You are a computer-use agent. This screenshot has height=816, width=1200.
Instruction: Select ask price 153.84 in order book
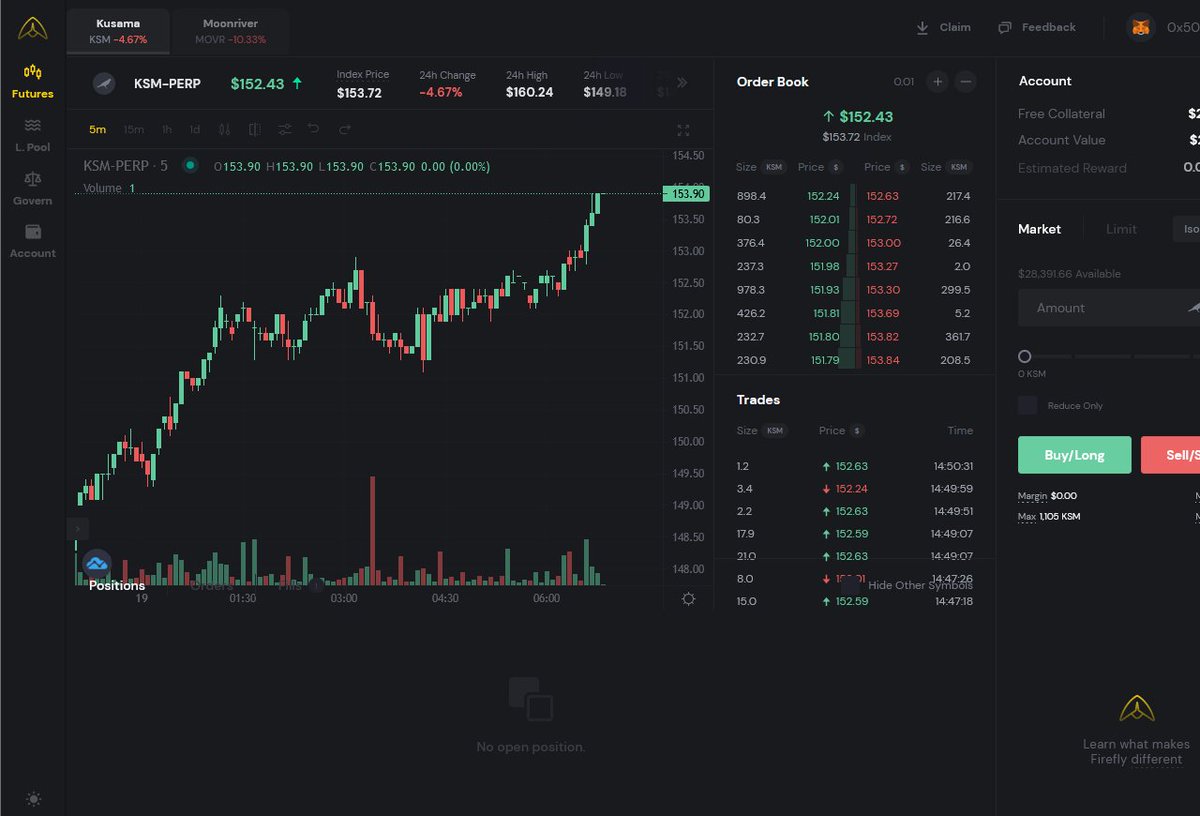pyautogui.click(x=882, y=360)
